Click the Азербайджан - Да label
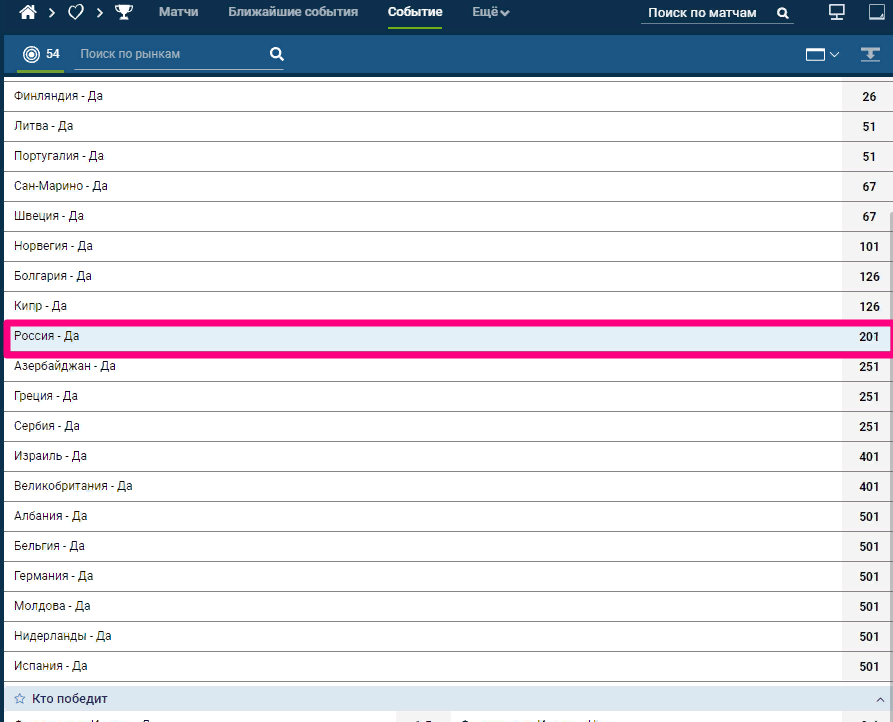 pyautogui.click(x=64, y=366)
